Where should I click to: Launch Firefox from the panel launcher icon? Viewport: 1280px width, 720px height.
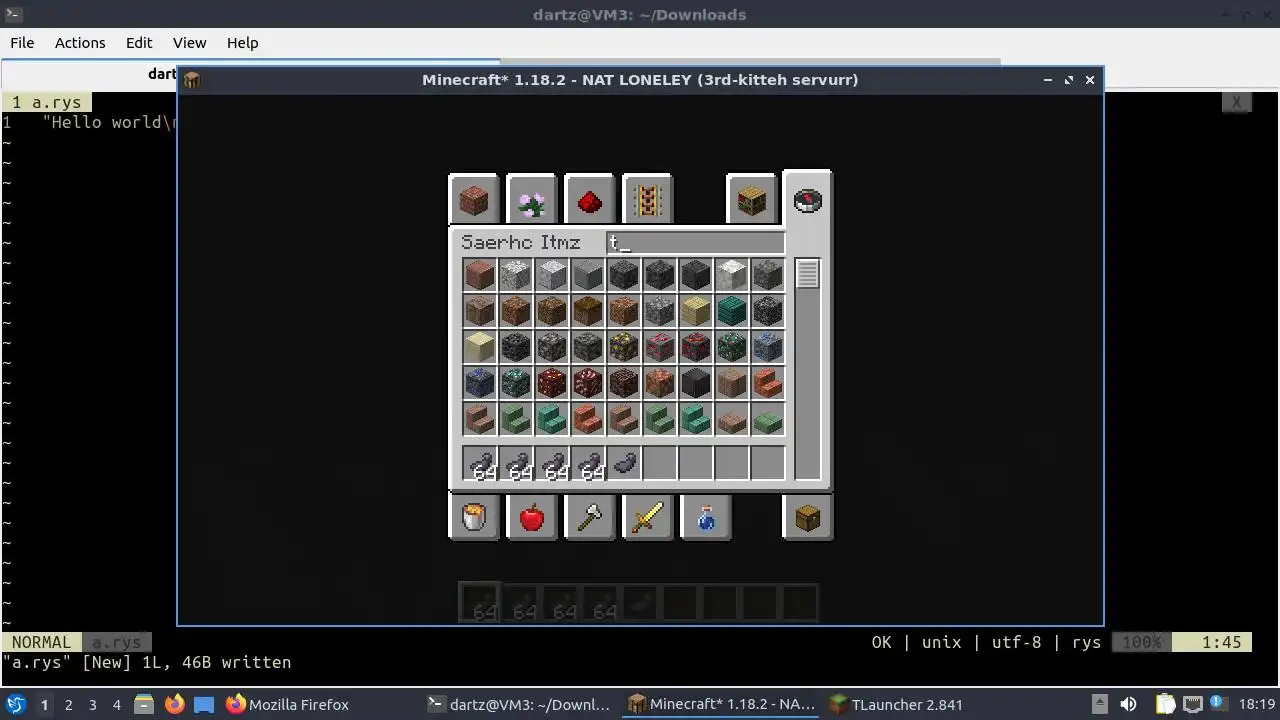(x=174, y=704)
